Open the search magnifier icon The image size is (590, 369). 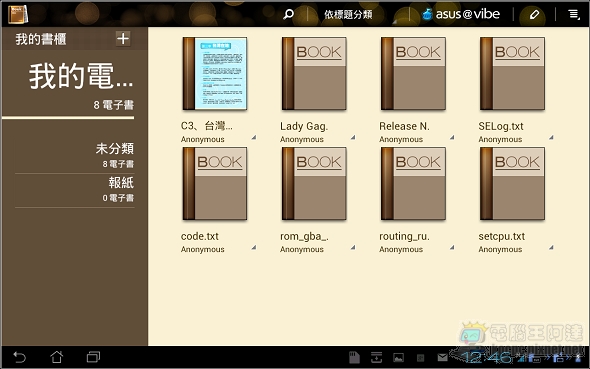pyautogui.click(x=288, y=14)
